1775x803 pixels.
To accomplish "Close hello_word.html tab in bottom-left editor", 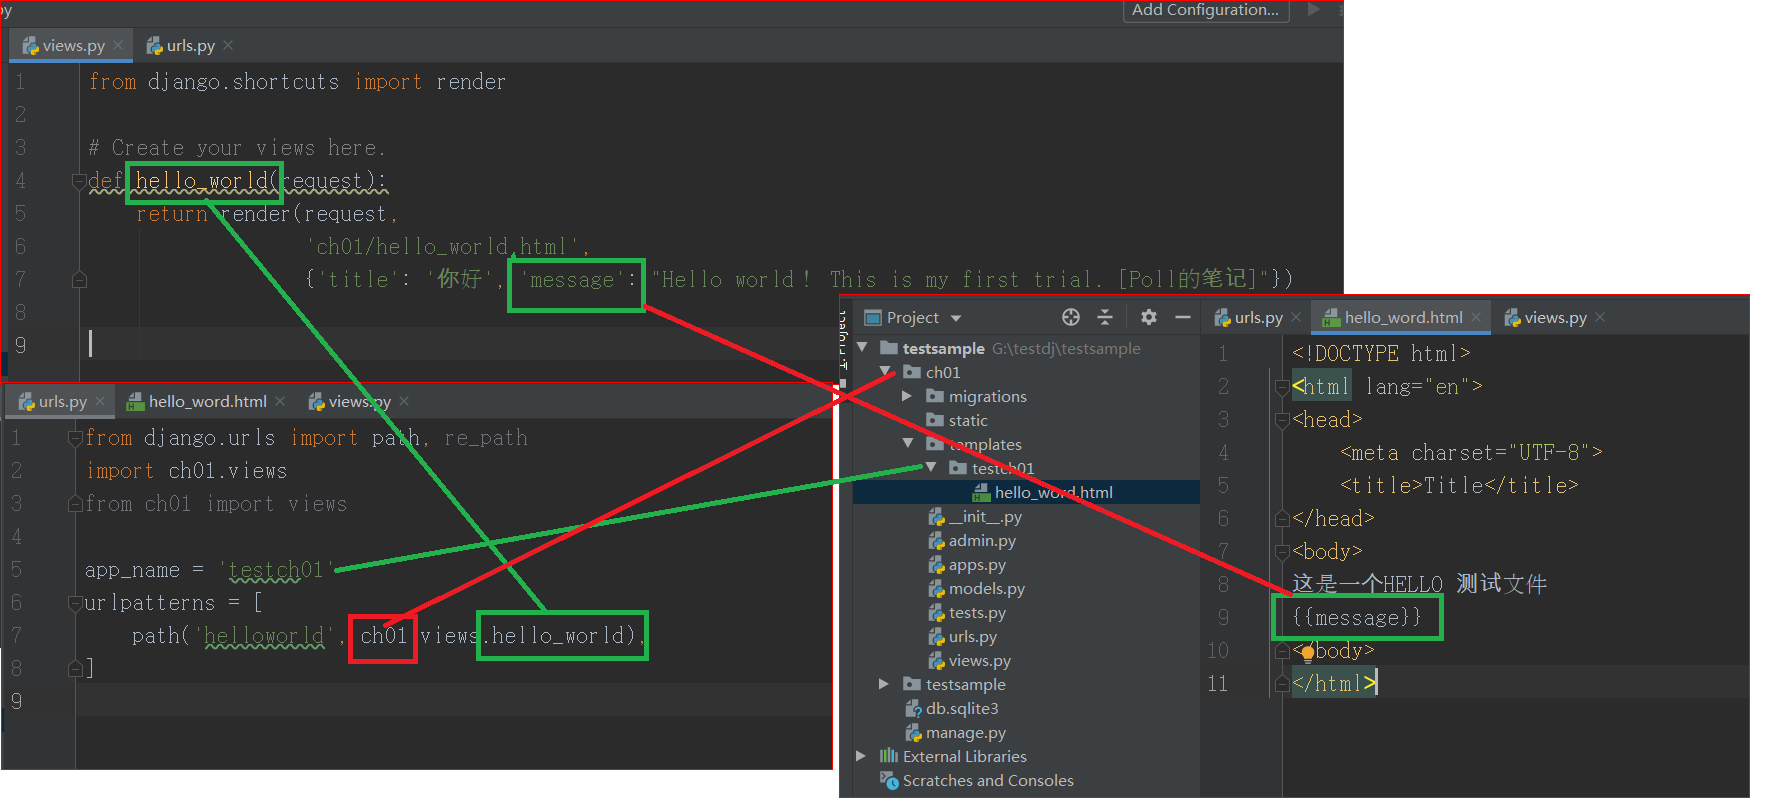I will [x=280, y=401].
